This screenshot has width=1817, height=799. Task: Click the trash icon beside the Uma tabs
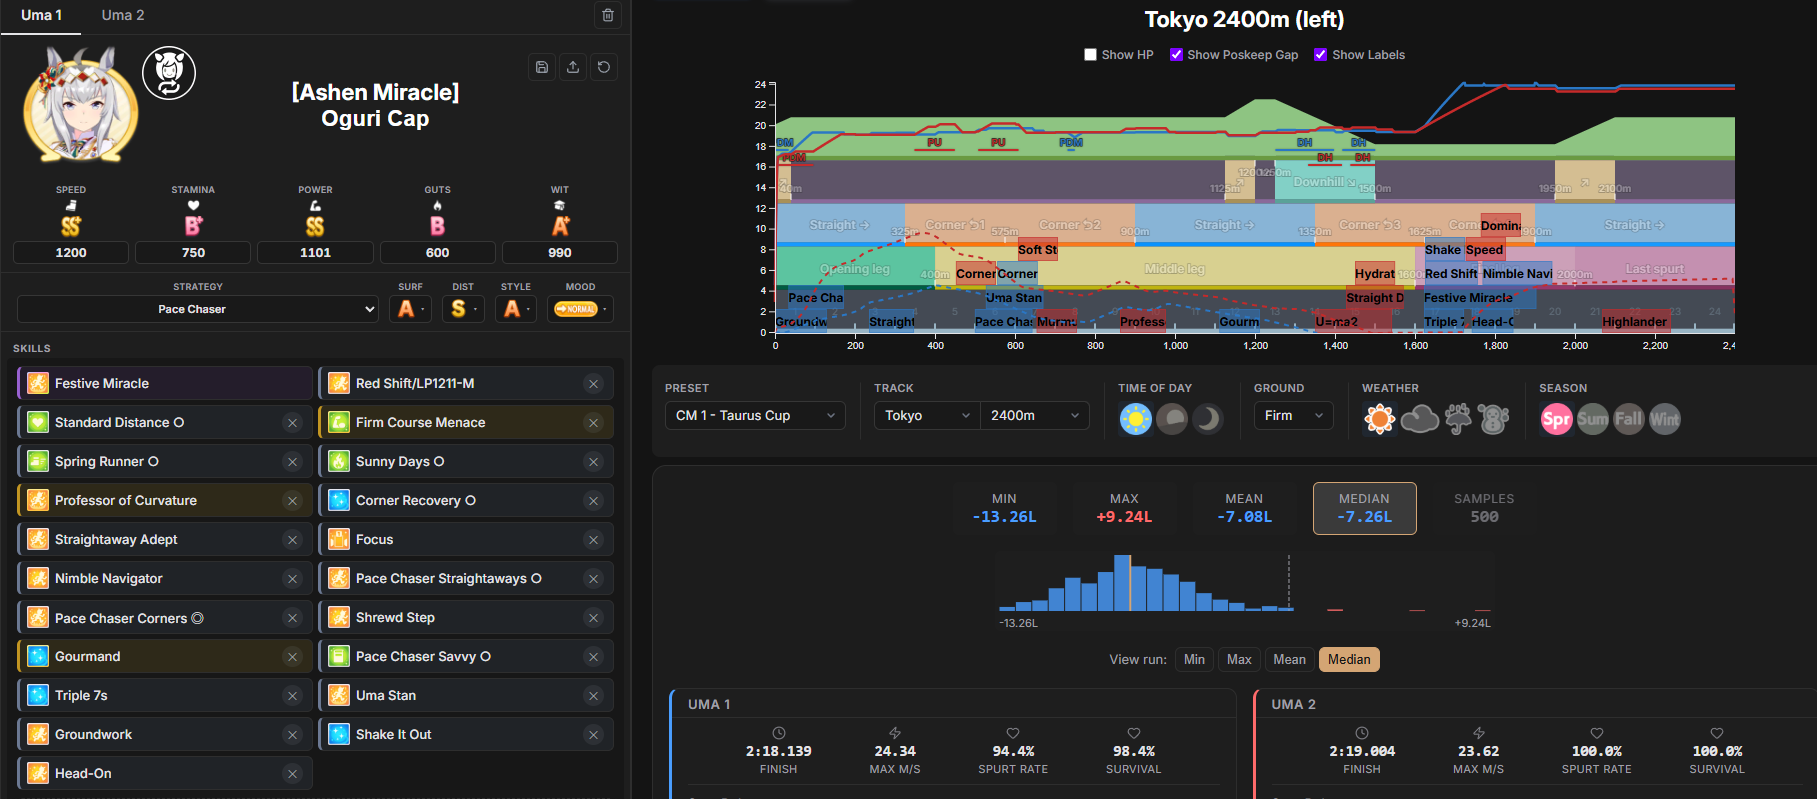pos(608,15)
